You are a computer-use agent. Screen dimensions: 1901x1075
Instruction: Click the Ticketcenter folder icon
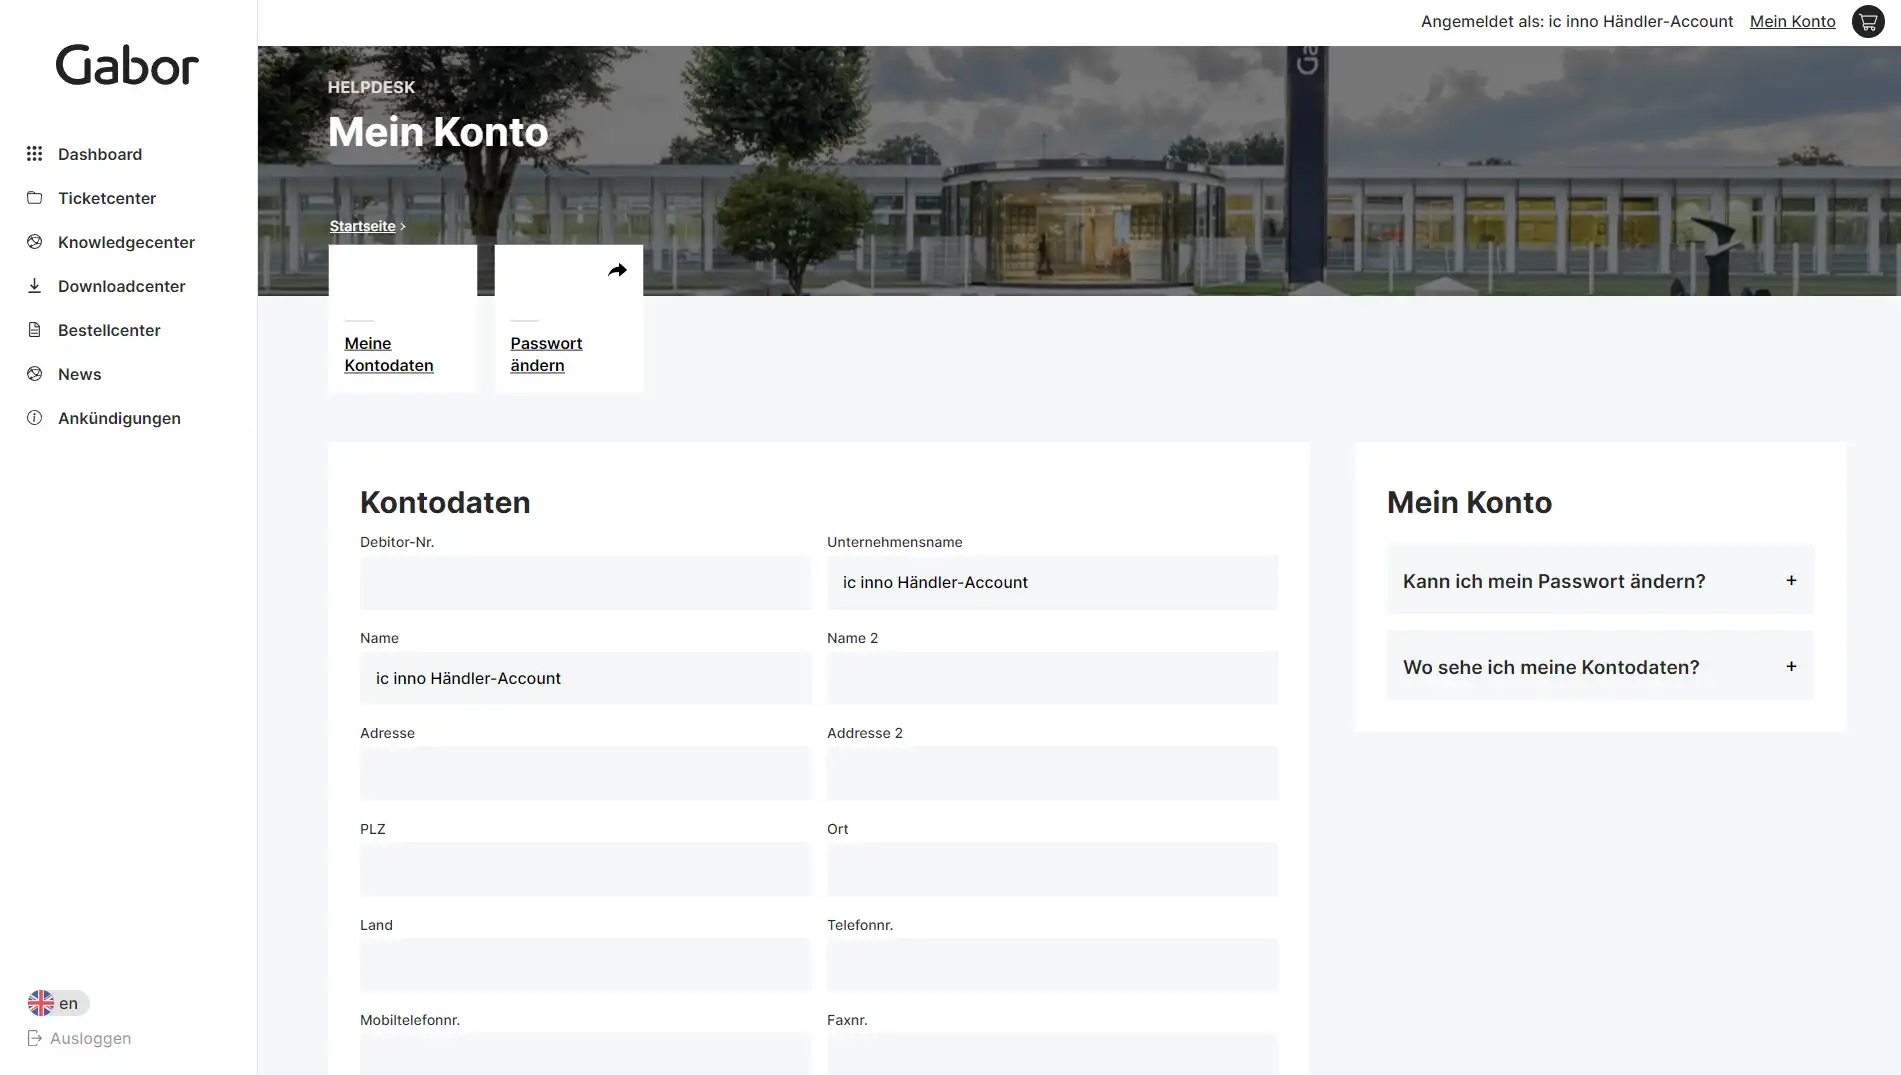point(34,198)
